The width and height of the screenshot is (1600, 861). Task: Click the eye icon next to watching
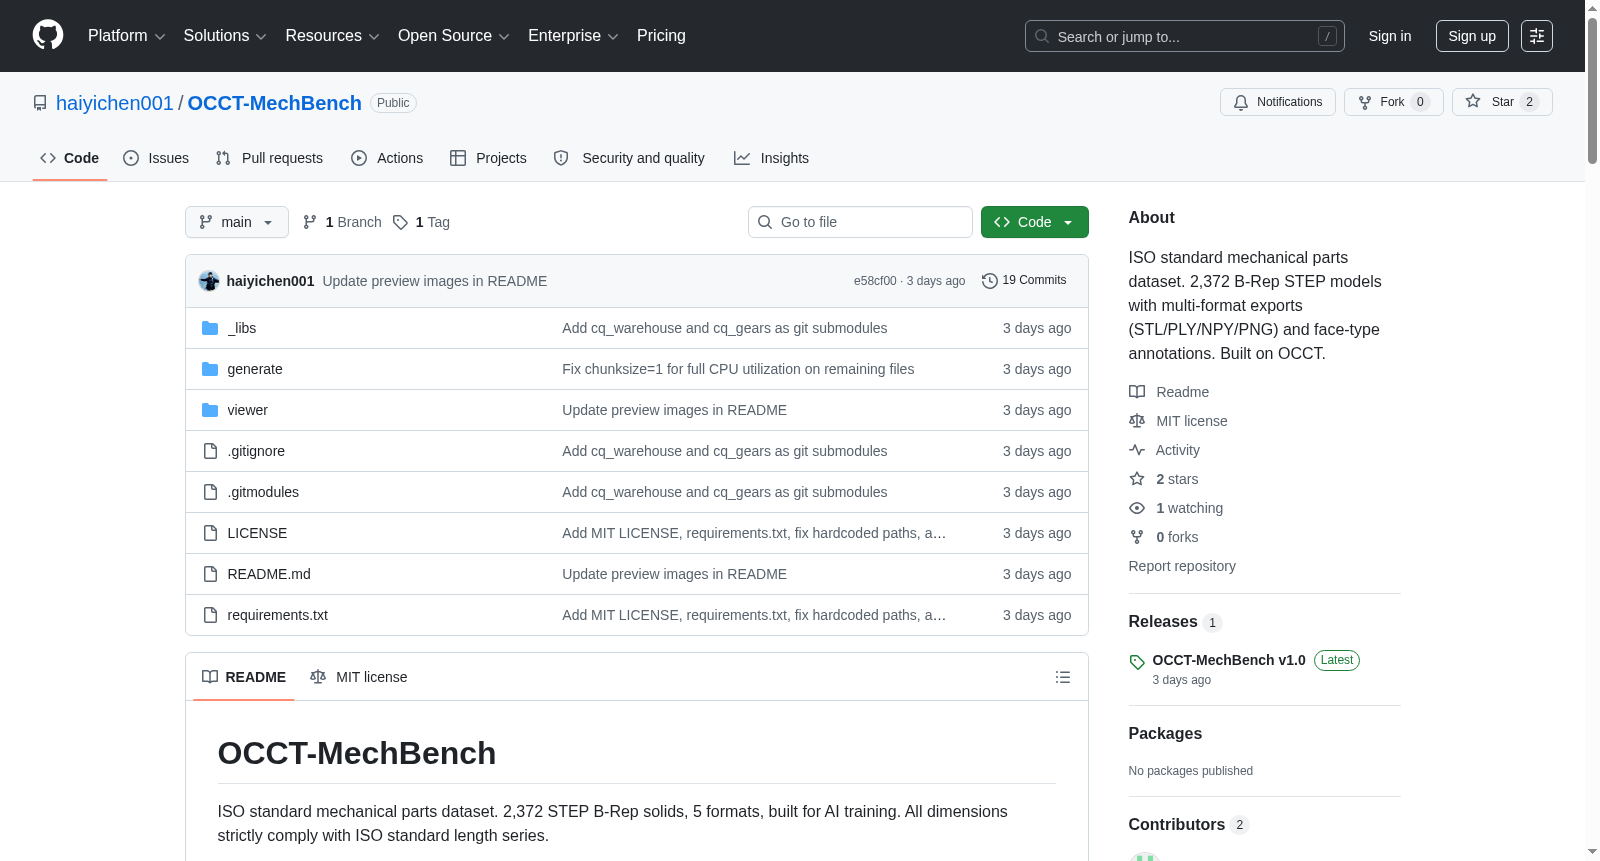(x=1137, y=508)
